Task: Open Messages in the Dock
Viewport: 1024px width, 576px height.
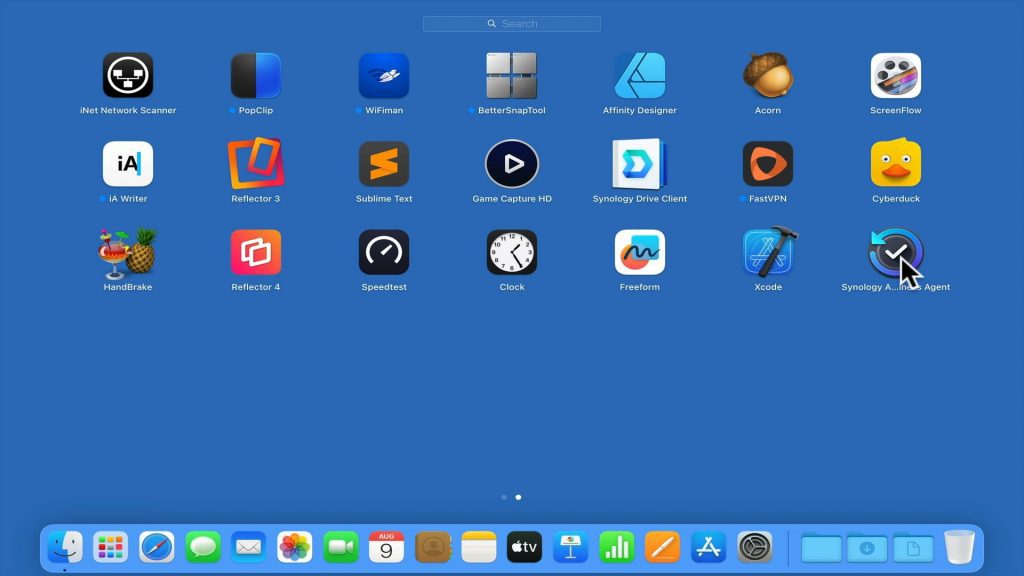Action: point(203,547)
